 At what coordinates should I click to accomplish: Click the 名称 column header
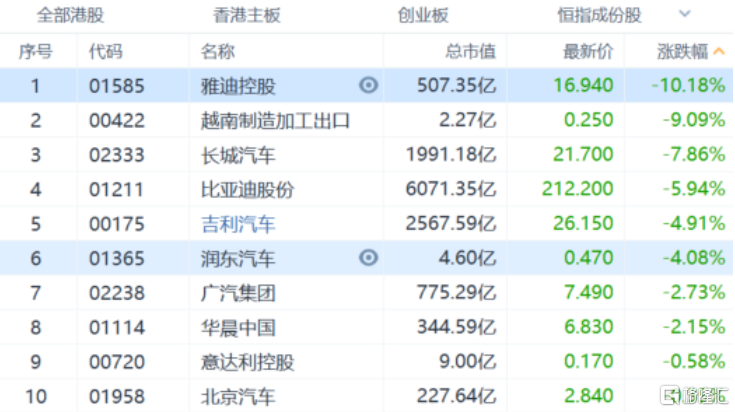[217, 51]
